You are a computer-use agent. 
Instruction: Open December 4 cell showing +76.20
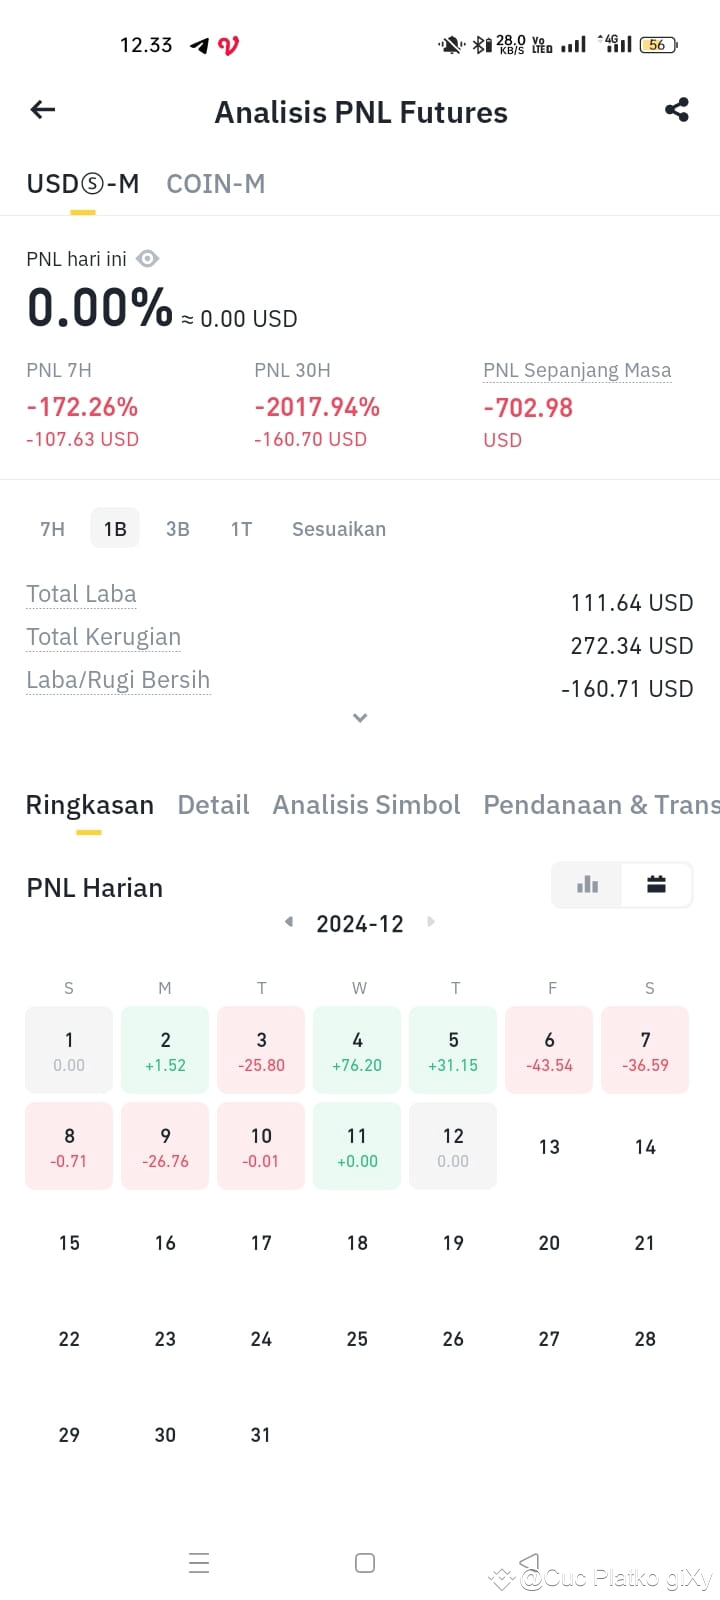(357, 1050)
